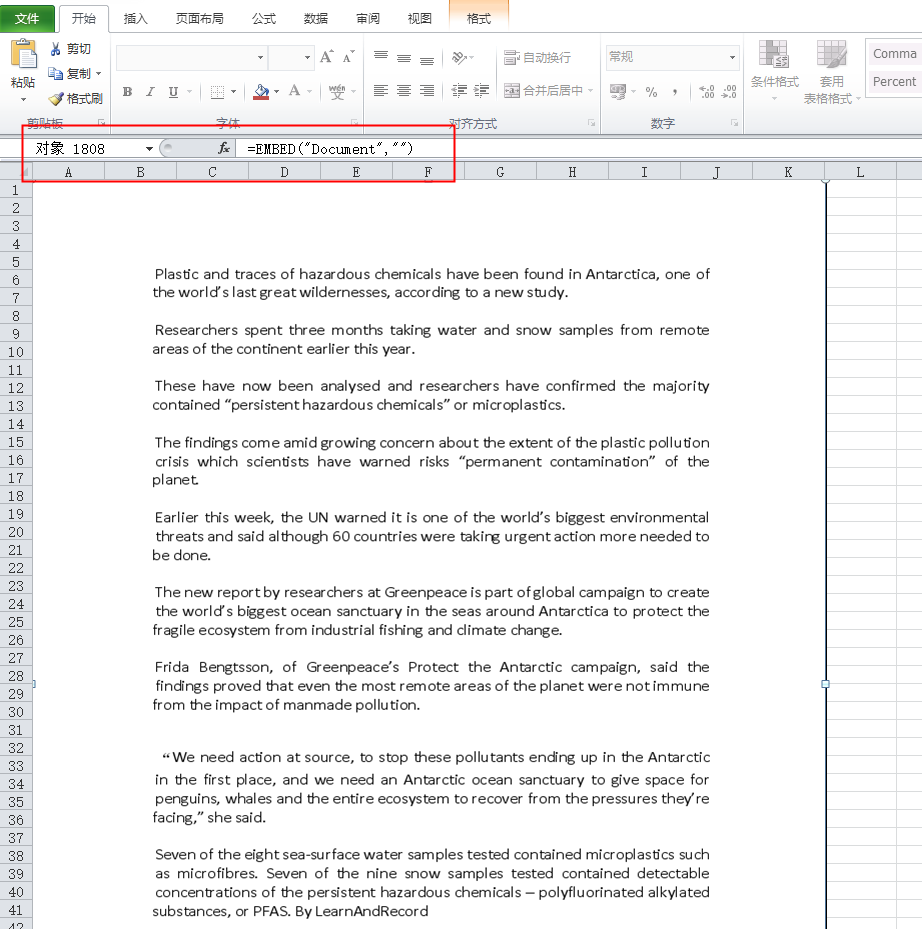The width and height of the screenshot is (922, 929).
Task: Select Percent cell style
Action: (894, 82)
